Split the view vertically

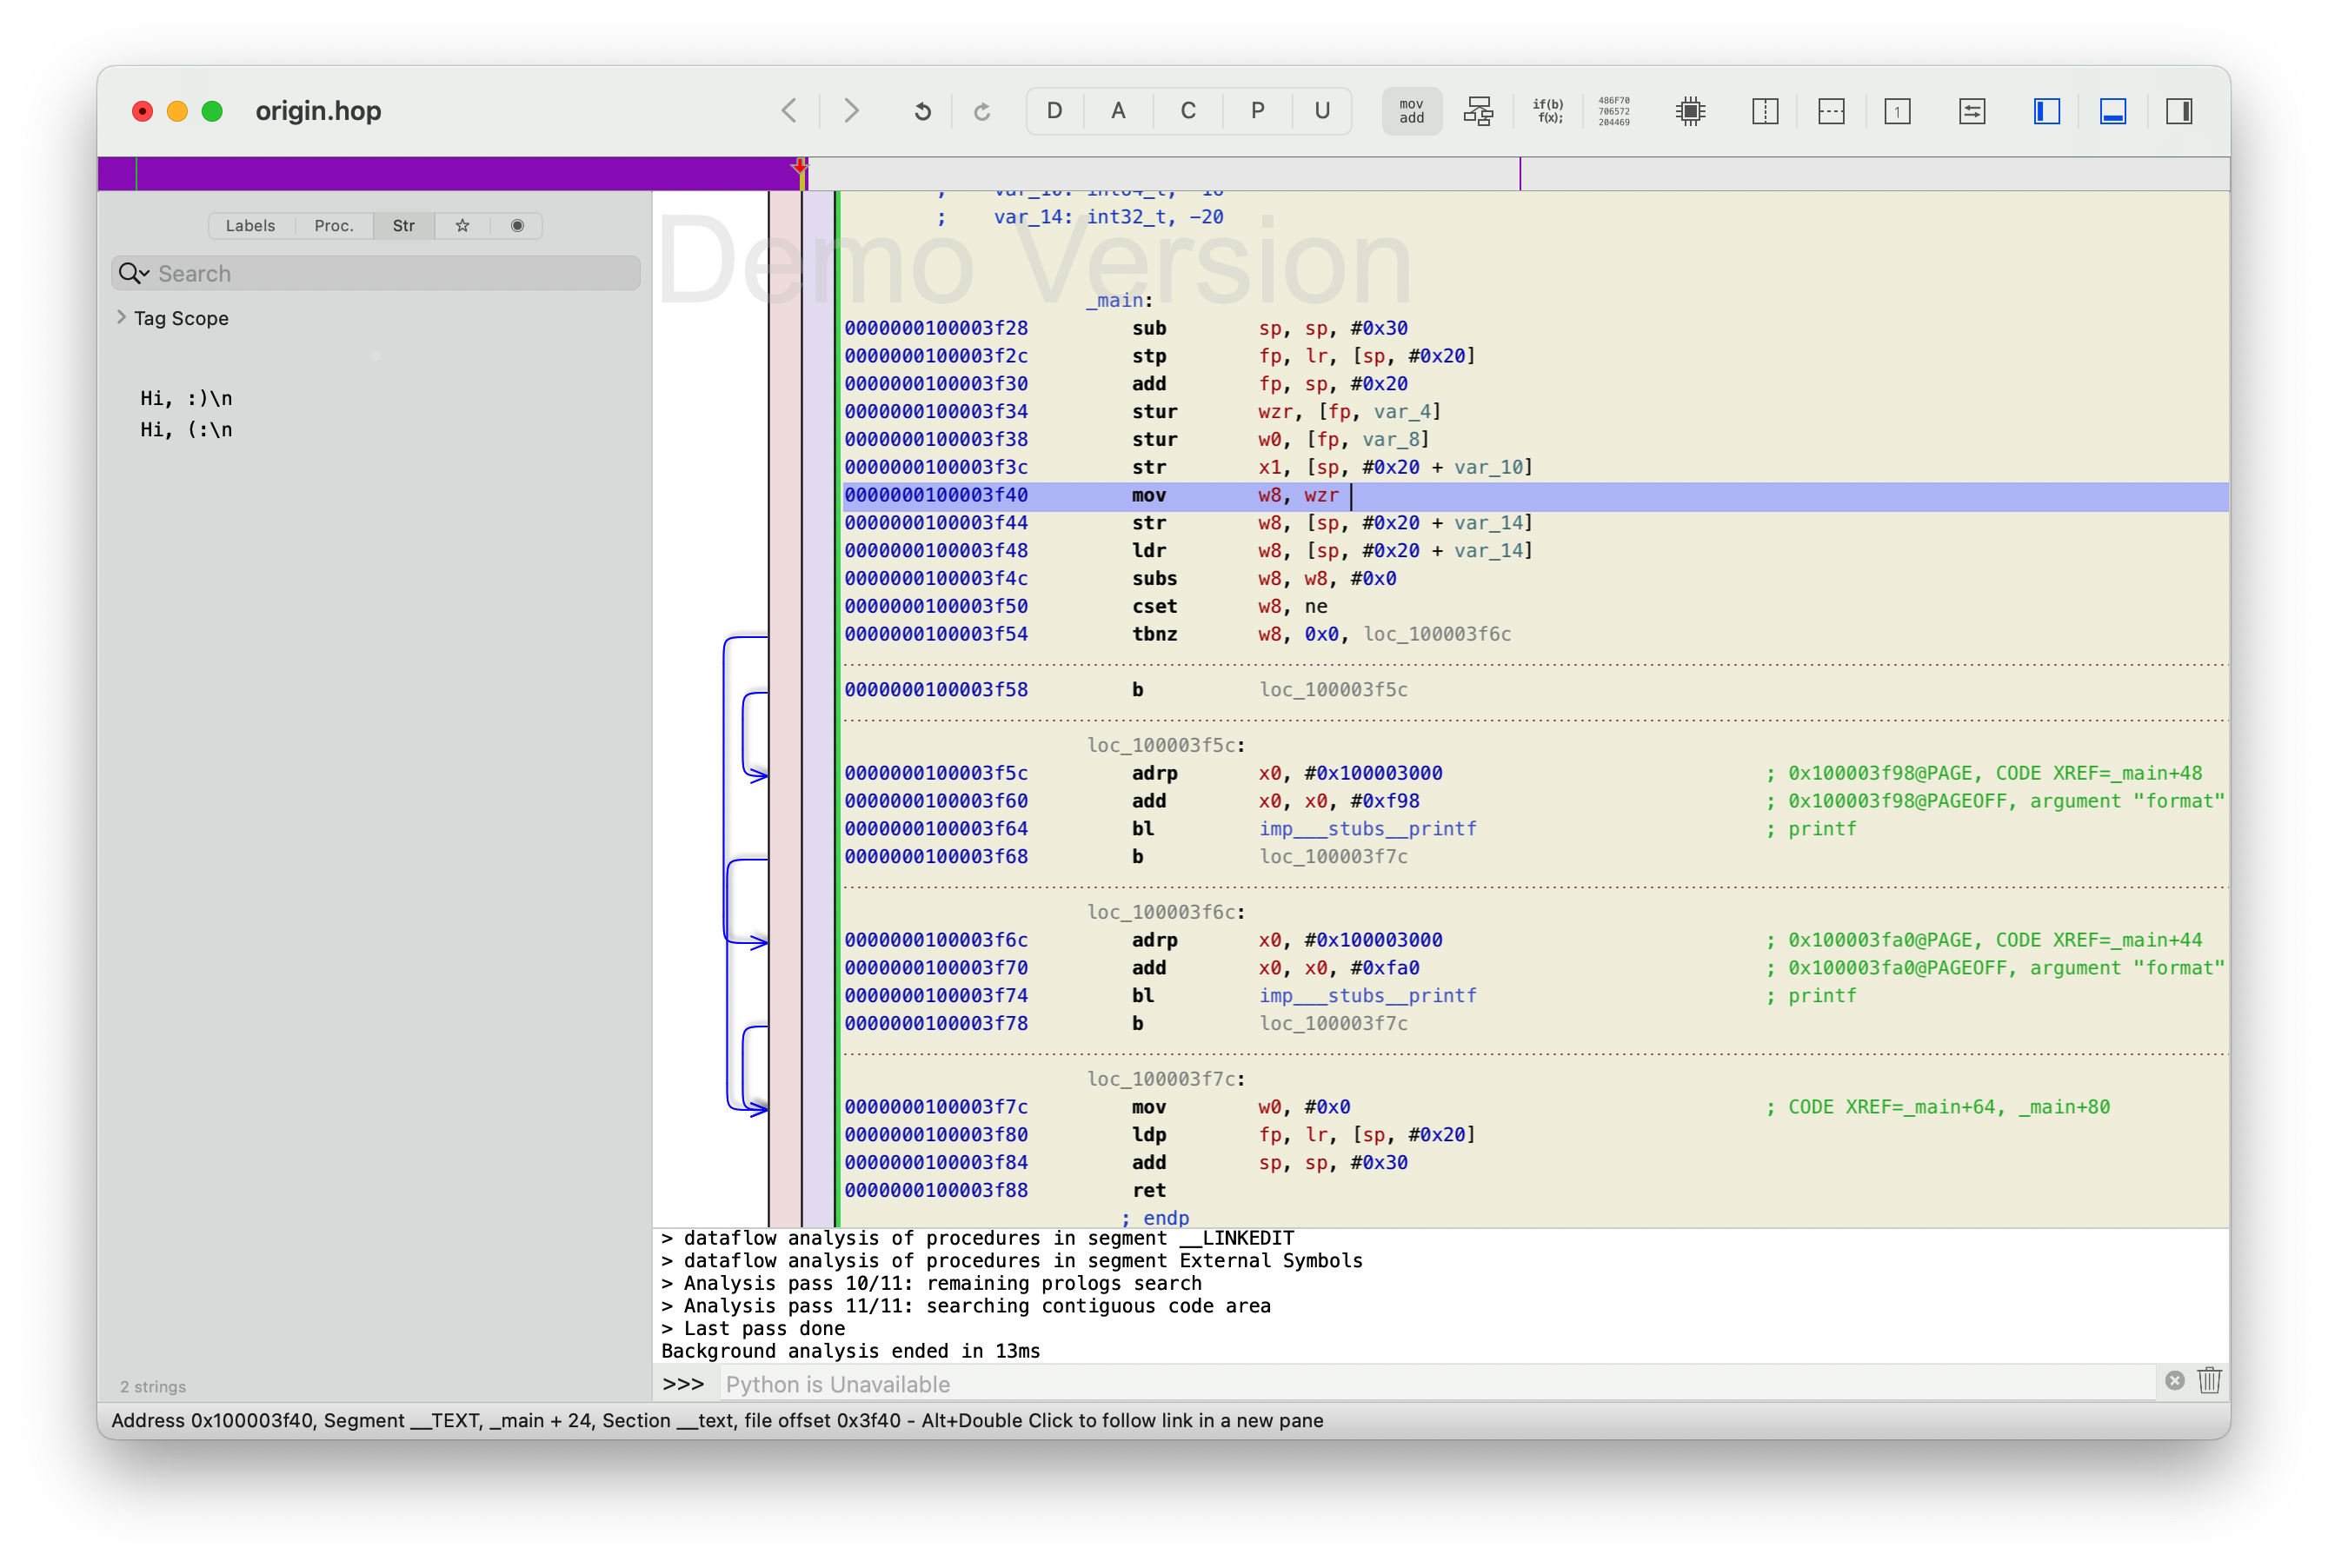1765,111
